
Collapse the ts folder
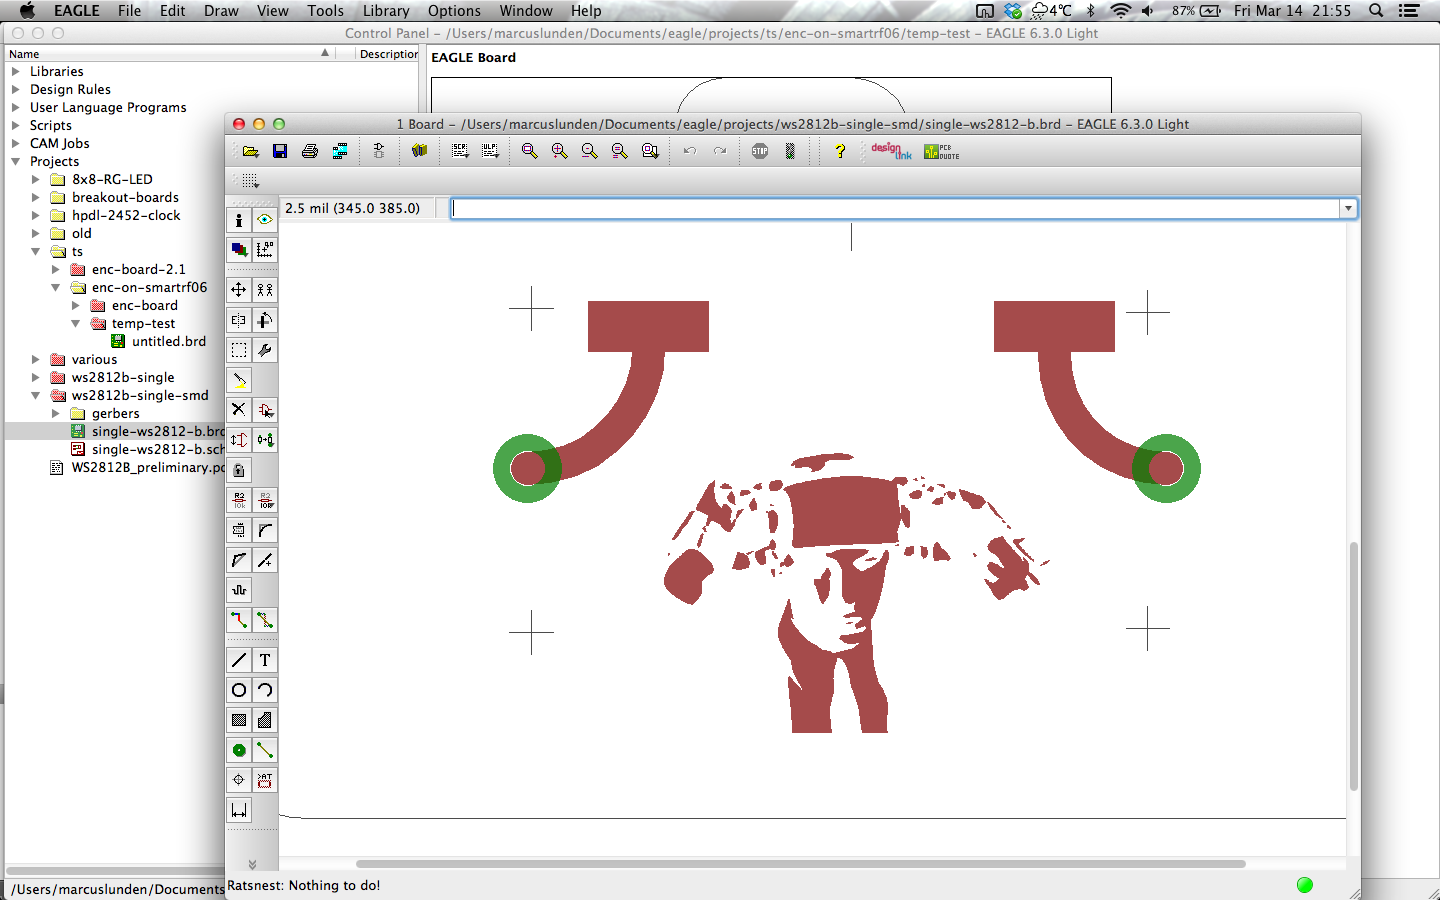tap(35, 251)
